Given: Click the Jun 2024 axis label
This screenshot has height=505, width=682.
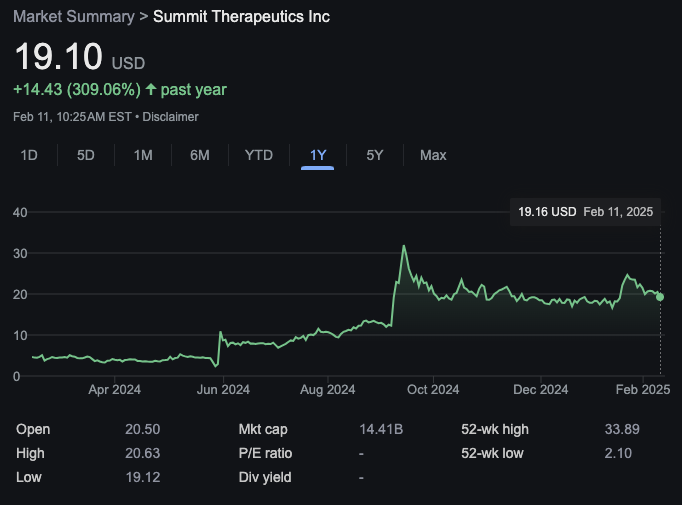Looking at the screenshot, I should (223, 390).
